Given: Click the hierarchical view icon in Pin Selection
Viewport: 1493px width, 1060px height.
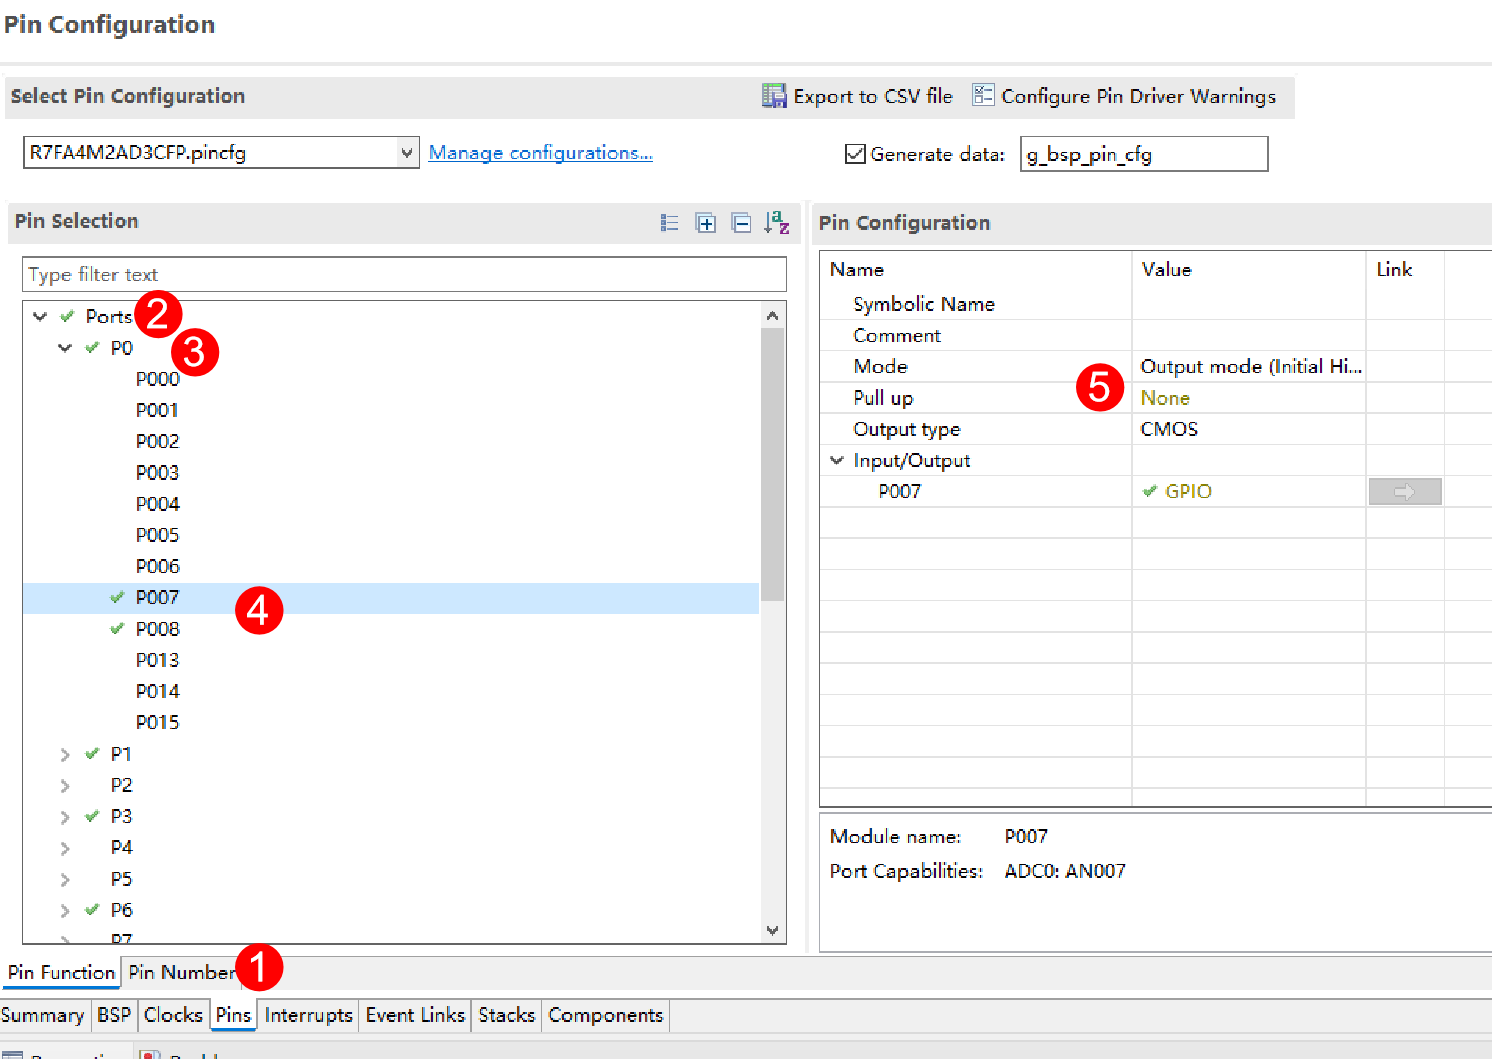Looking at the screenshot, I should pyautogui.click(x=670, y=223).
